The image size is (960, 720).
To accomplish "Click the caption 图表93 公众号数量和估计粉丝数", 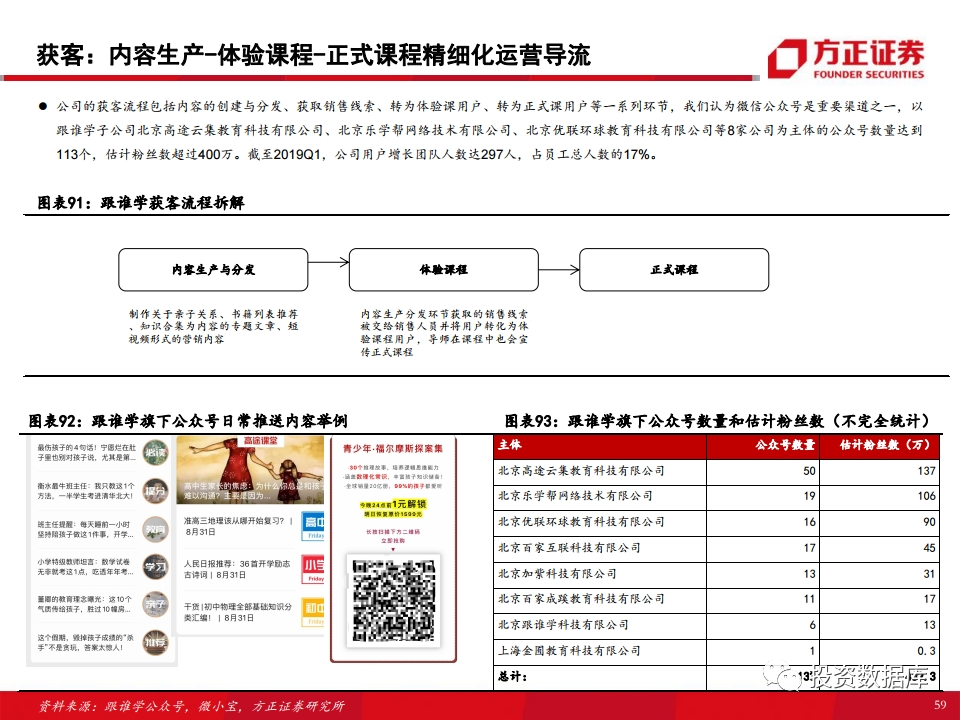I will tap(718, 421).
